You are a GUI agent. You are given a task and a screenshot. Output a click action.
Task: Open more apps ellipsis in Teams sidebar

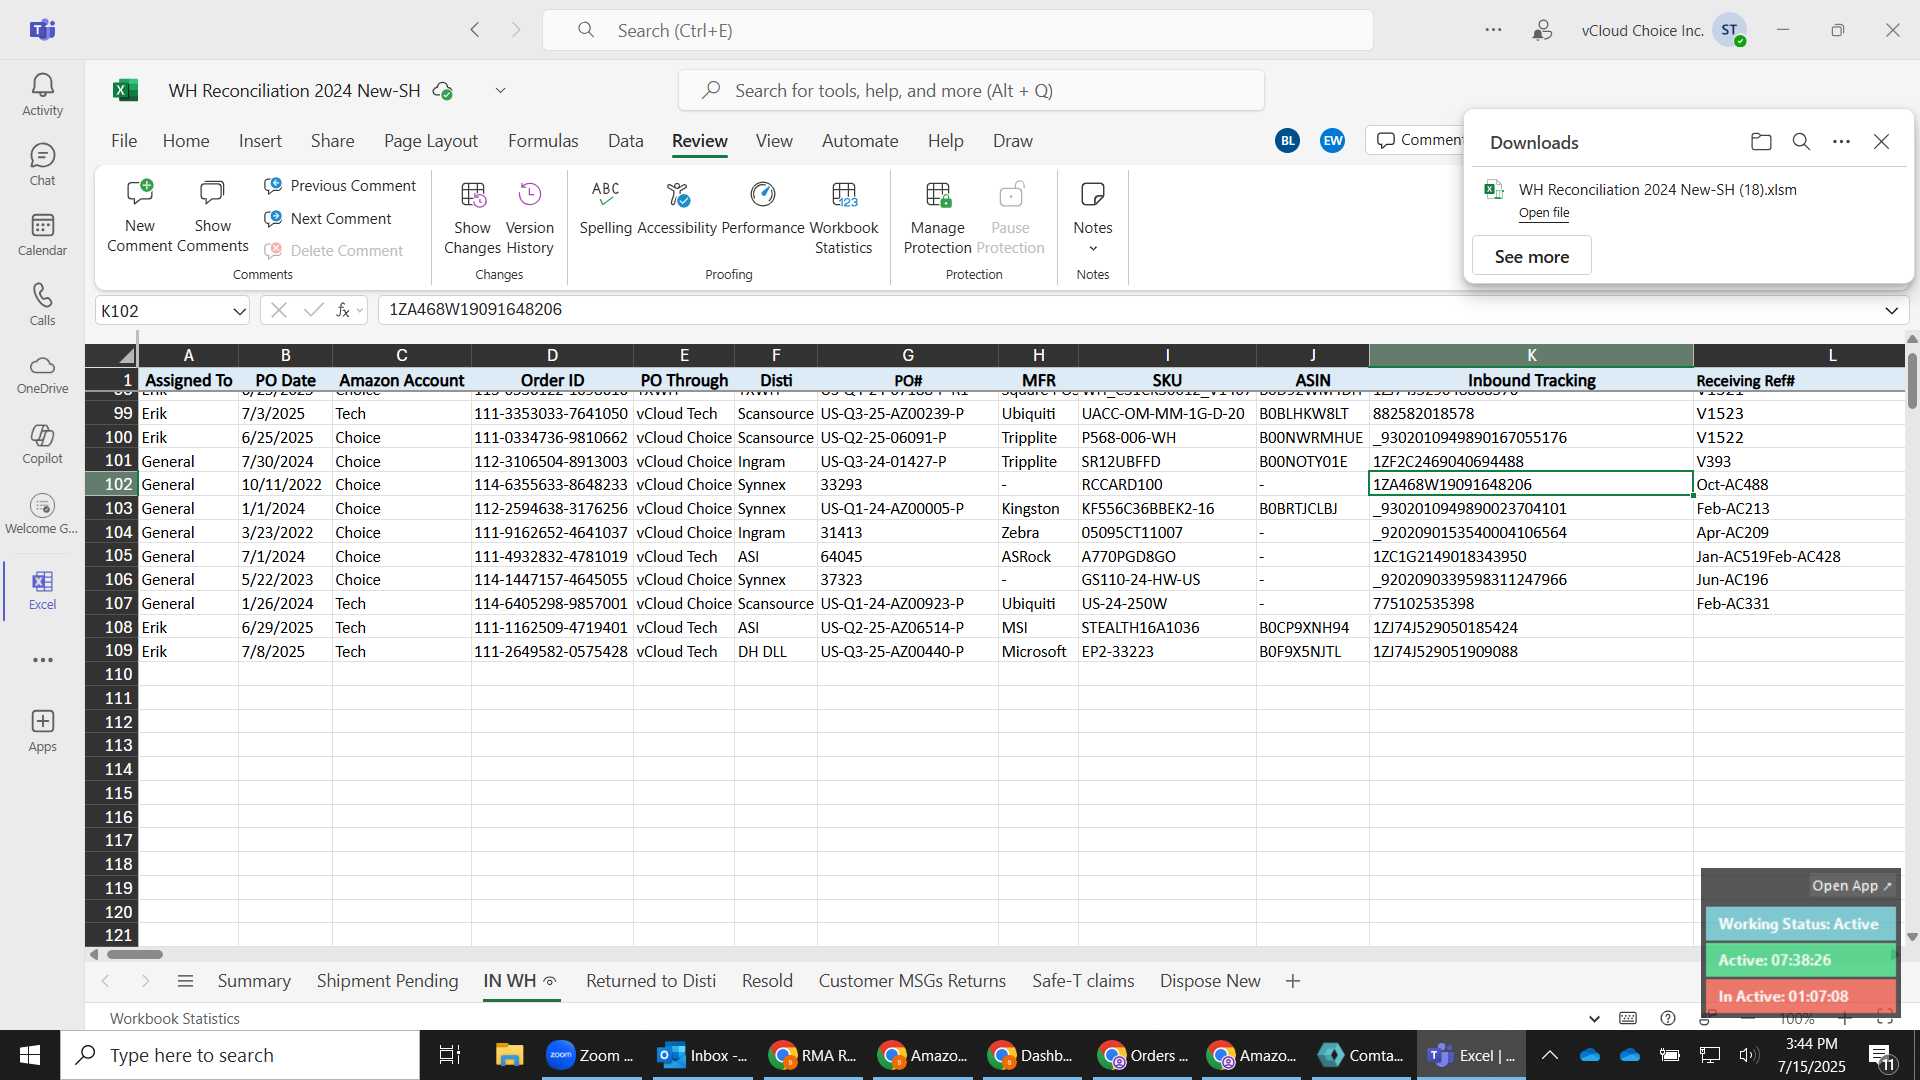pos(42,660)
